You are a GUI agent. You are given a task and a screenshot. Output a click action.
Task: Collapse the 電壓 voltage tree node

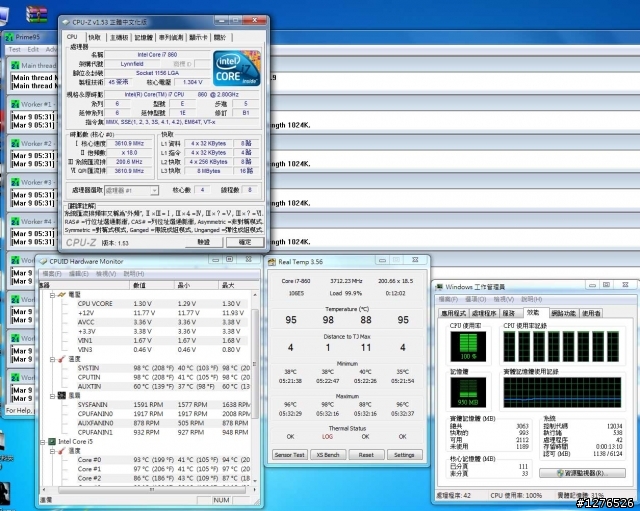[x=53, y=295]
